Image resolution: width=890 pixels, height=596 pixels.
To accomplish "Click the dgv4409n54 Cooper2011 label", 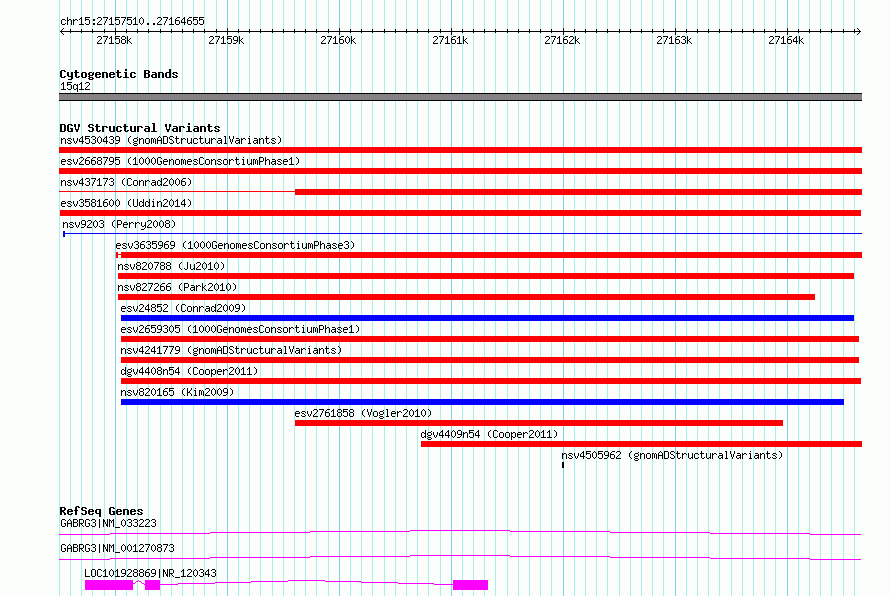I will click(489, 434).
